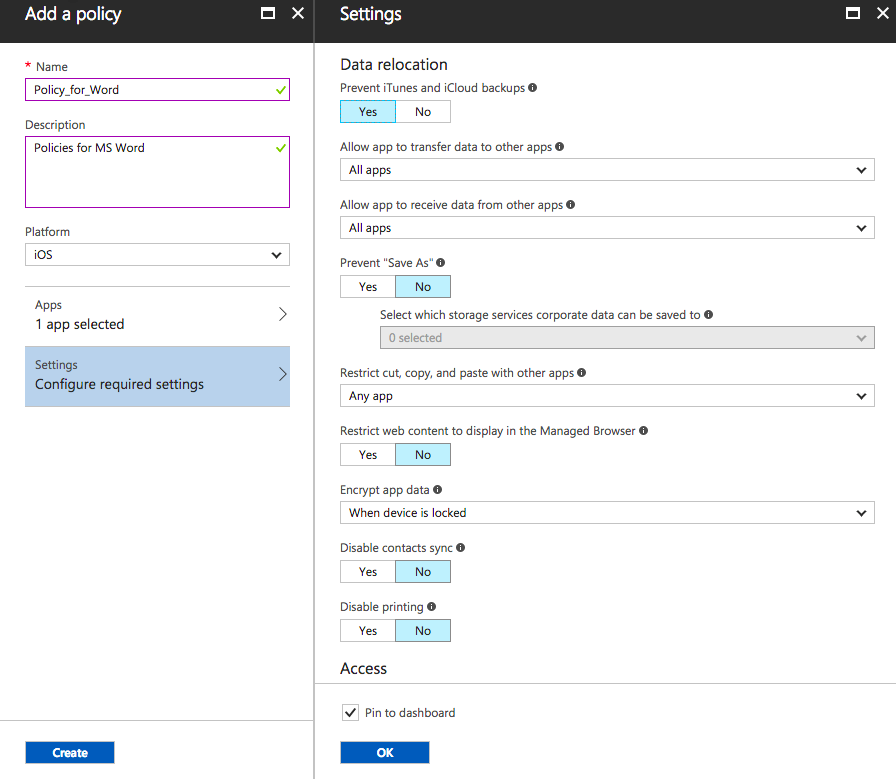Set Prevent "Save As" to Yes
The width and height of the screenshot is (896, 779).
click(368, 287)
